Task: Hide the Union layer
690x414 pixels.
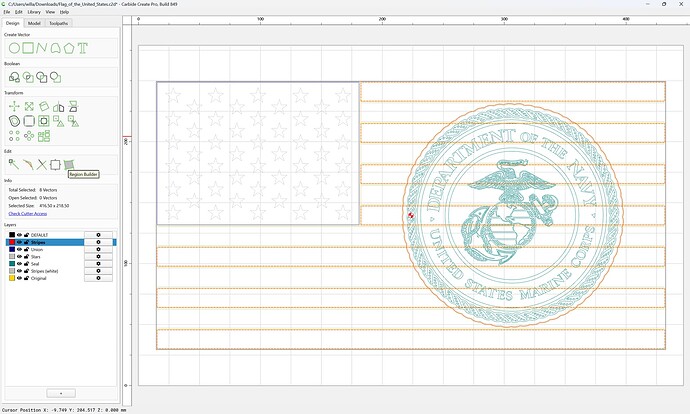Action: point(19,249)
